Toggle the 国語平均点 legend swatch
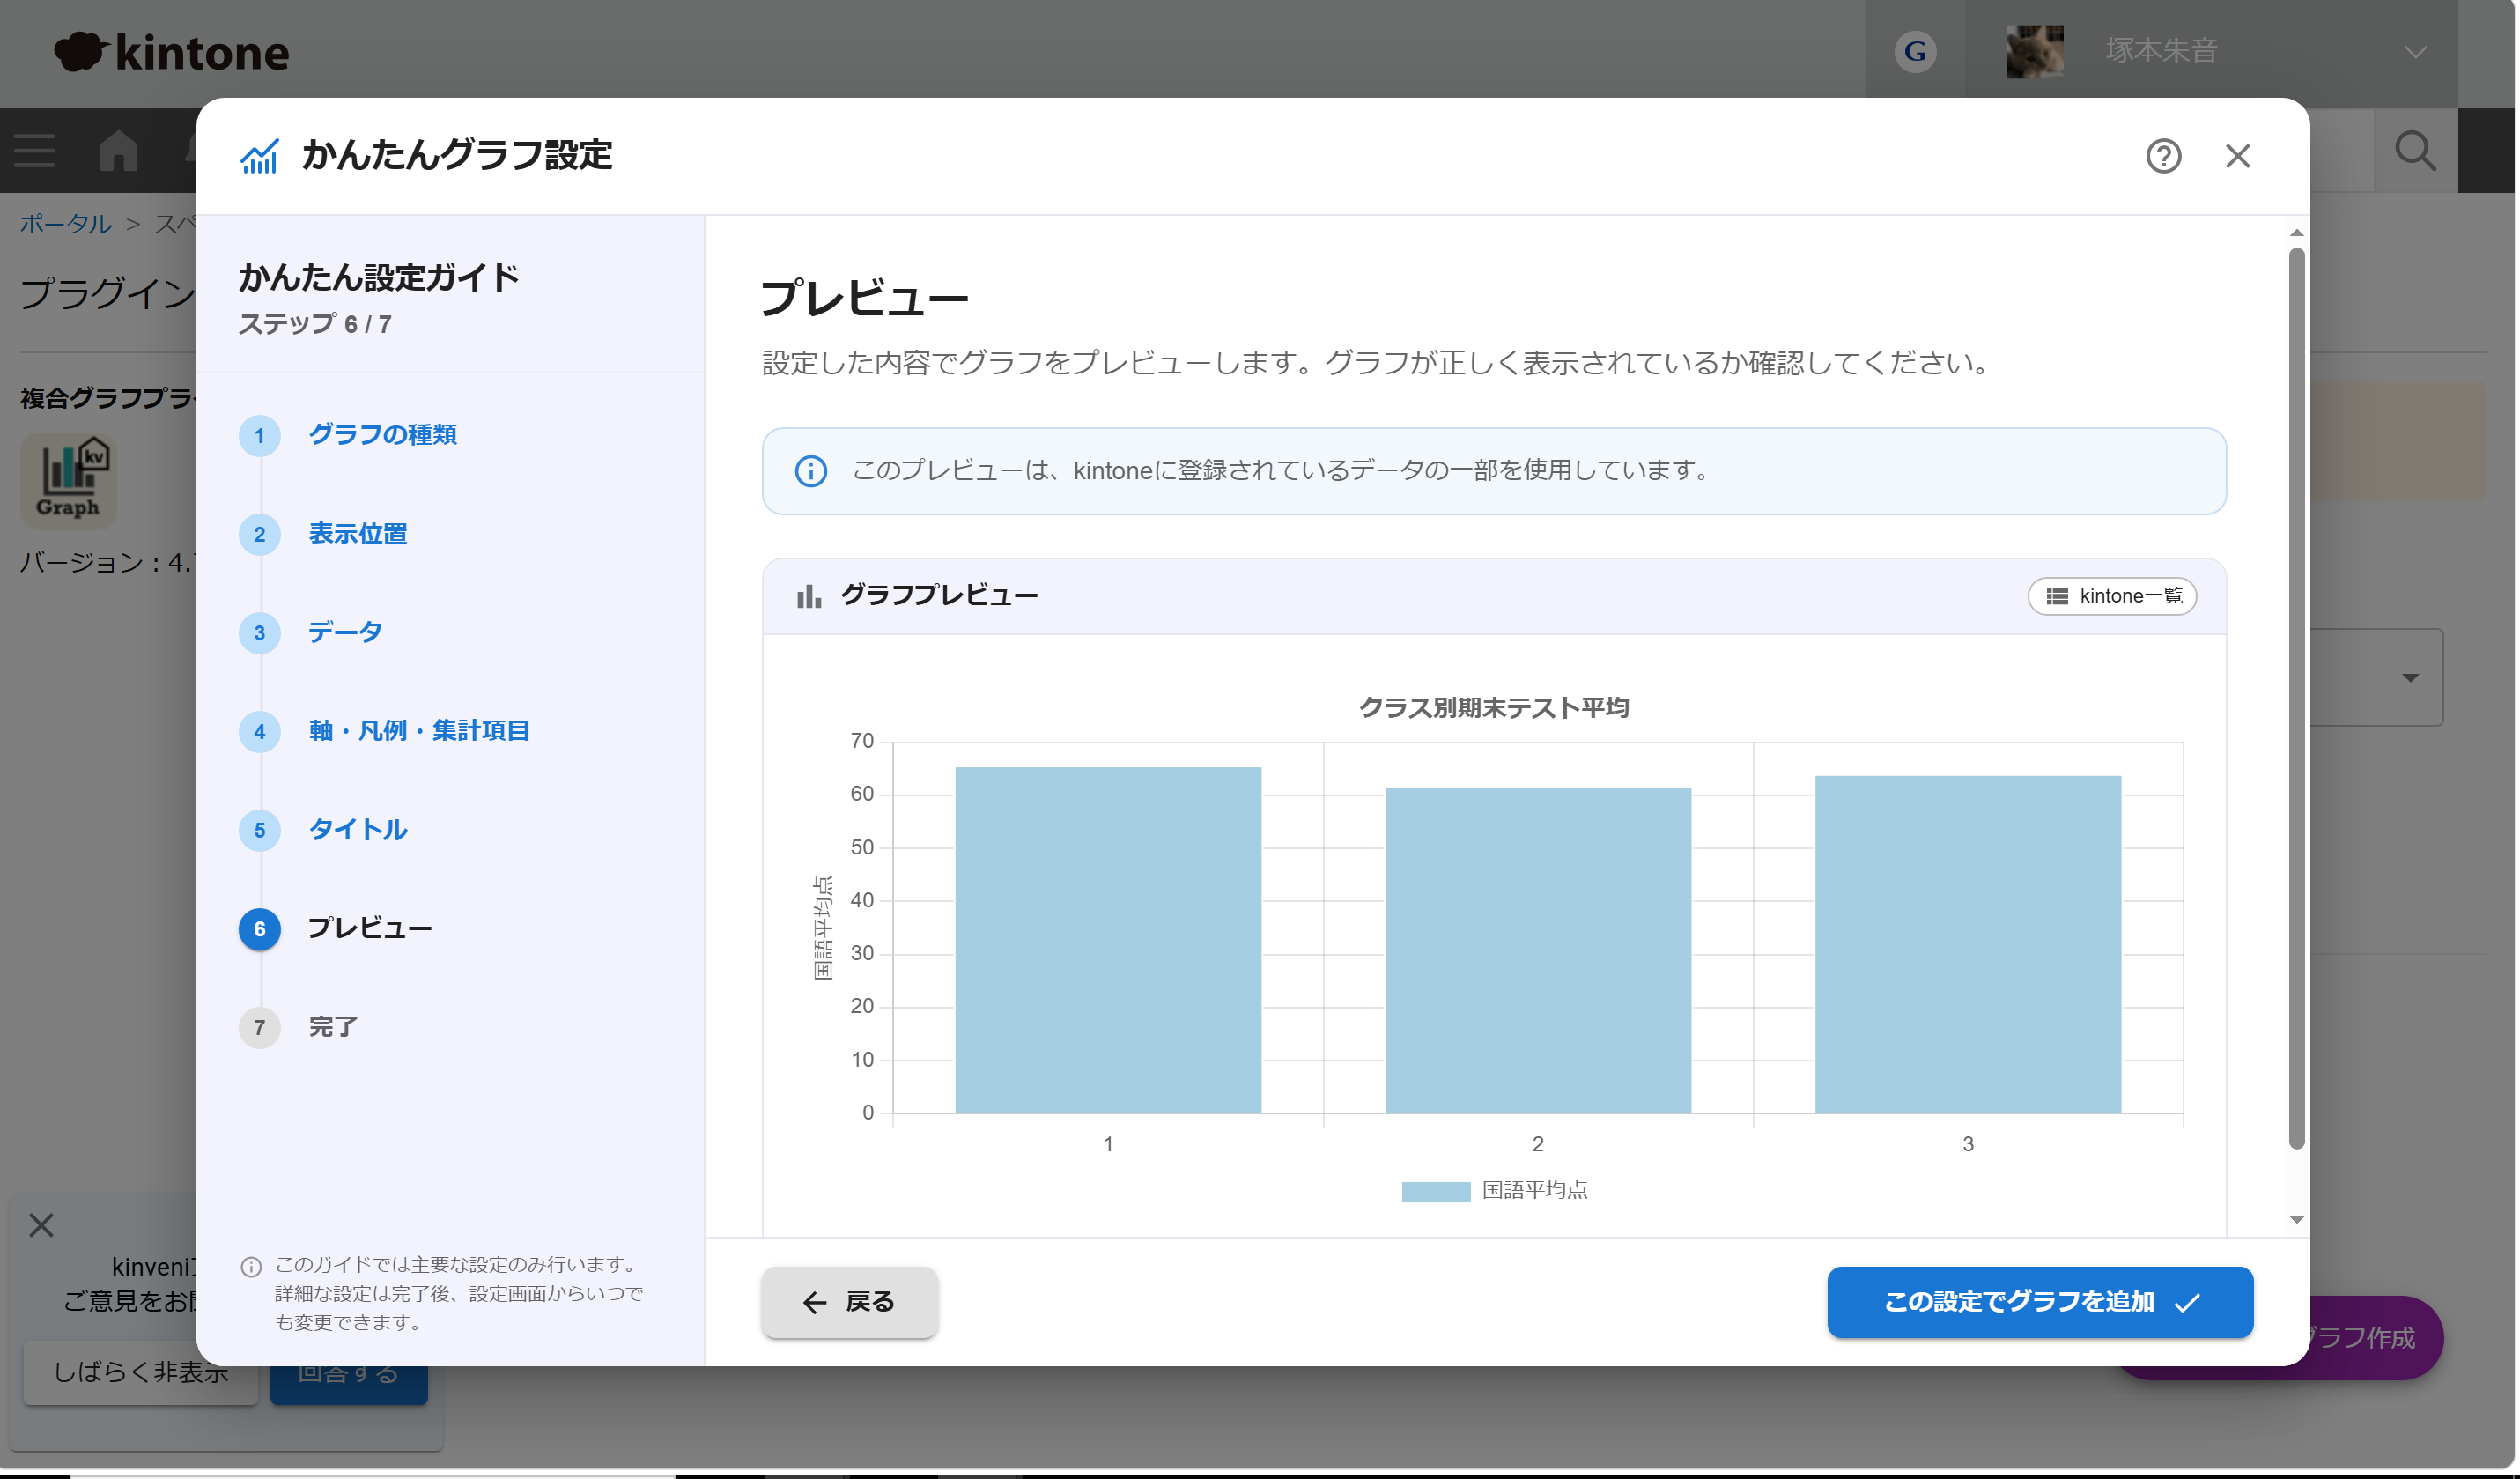2520x1479 pixels. pos(1436,1191)
